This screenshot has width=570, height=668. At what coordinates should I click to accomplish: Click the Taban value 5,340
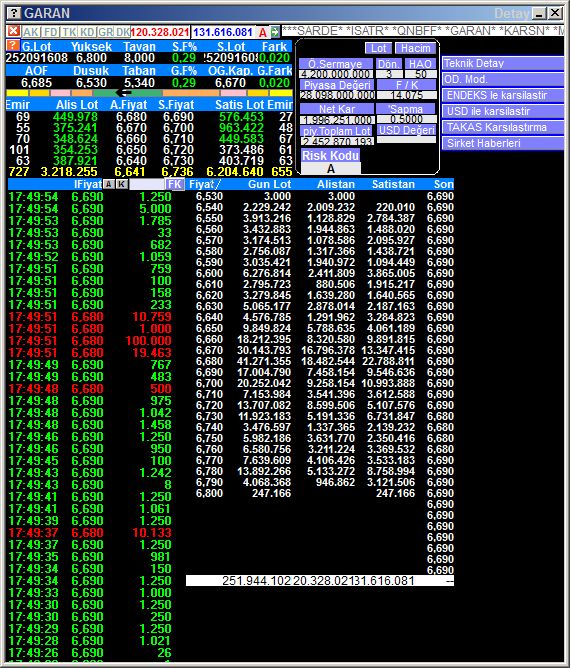point(139,83)
